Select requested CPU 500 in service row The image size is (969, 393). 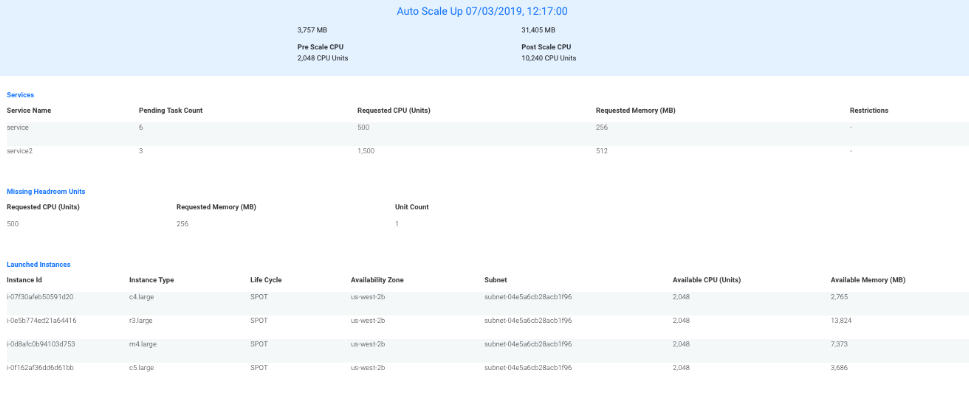pos(363,127)
